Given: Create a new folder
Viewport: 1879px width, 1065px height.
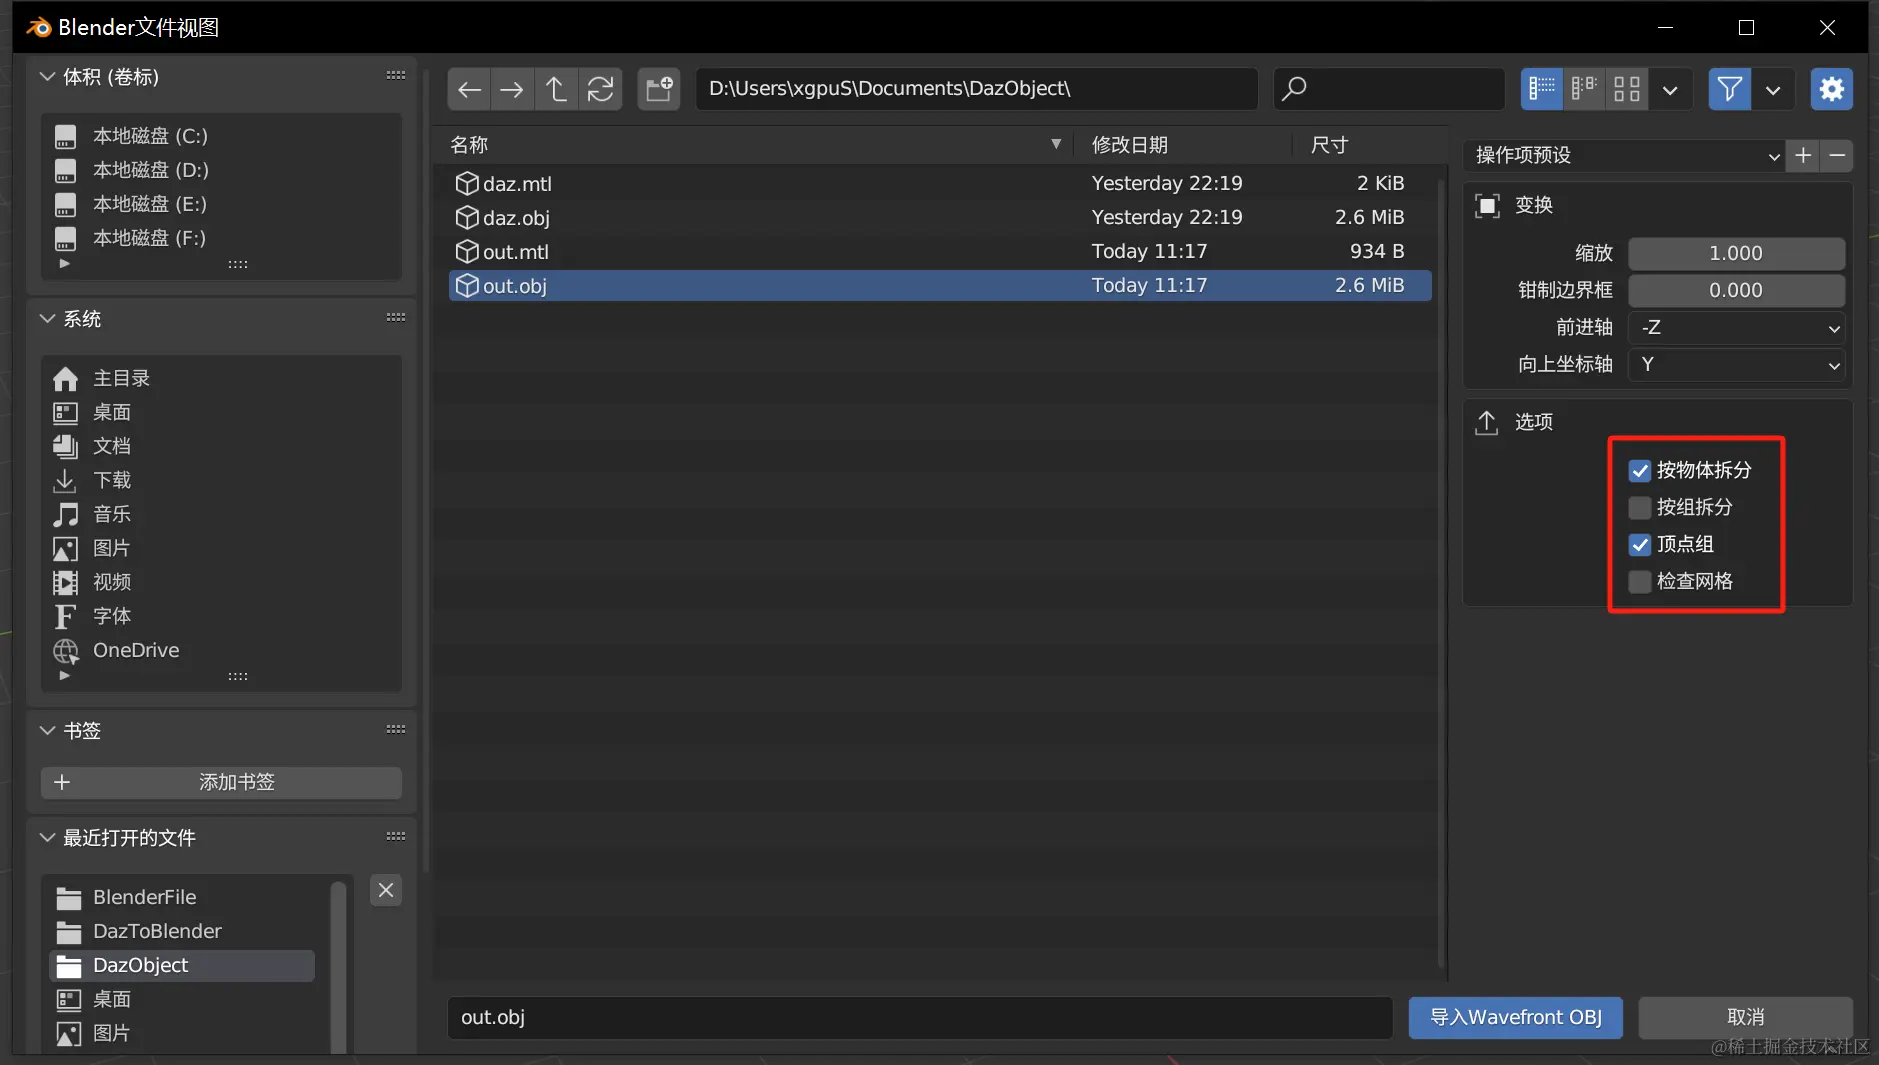Looking at the screenshot, I should pos(659,89).
